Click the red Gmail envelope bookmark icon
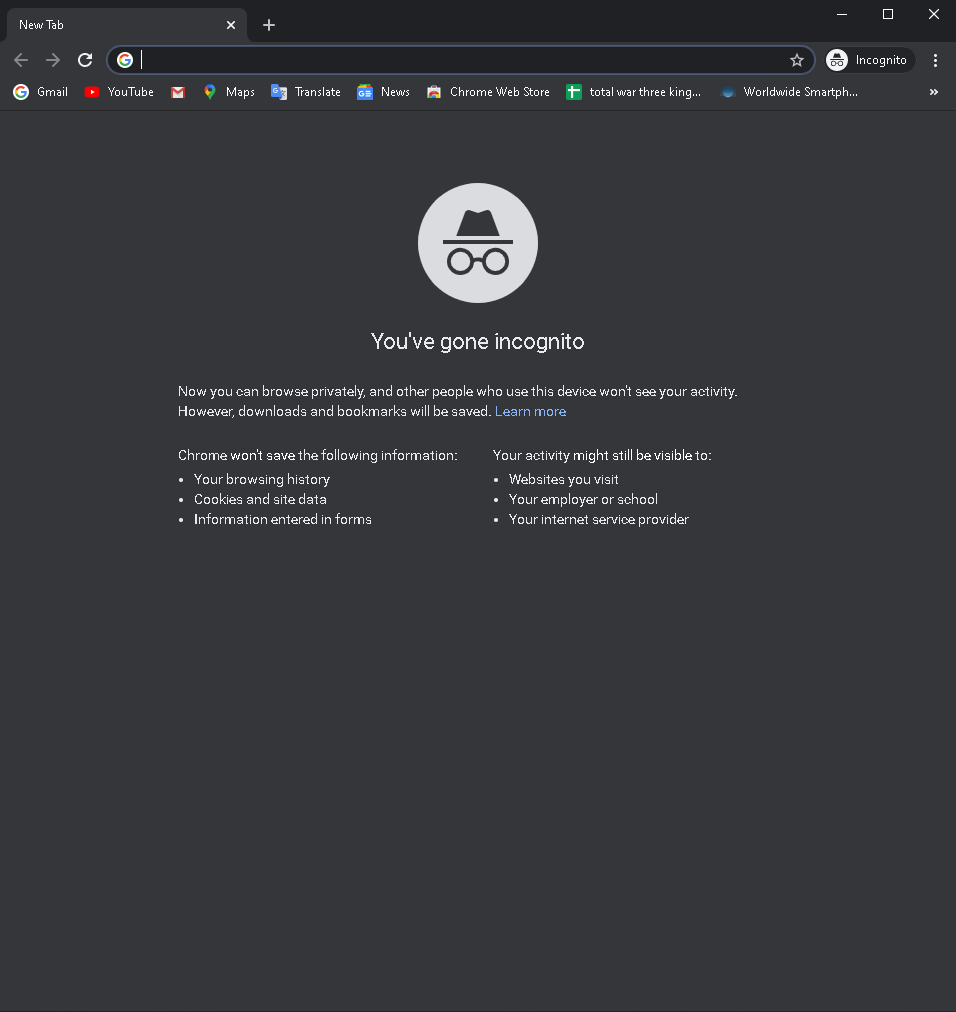Image resolution: width=956 pixels, height=1012 pixels. 178,92
